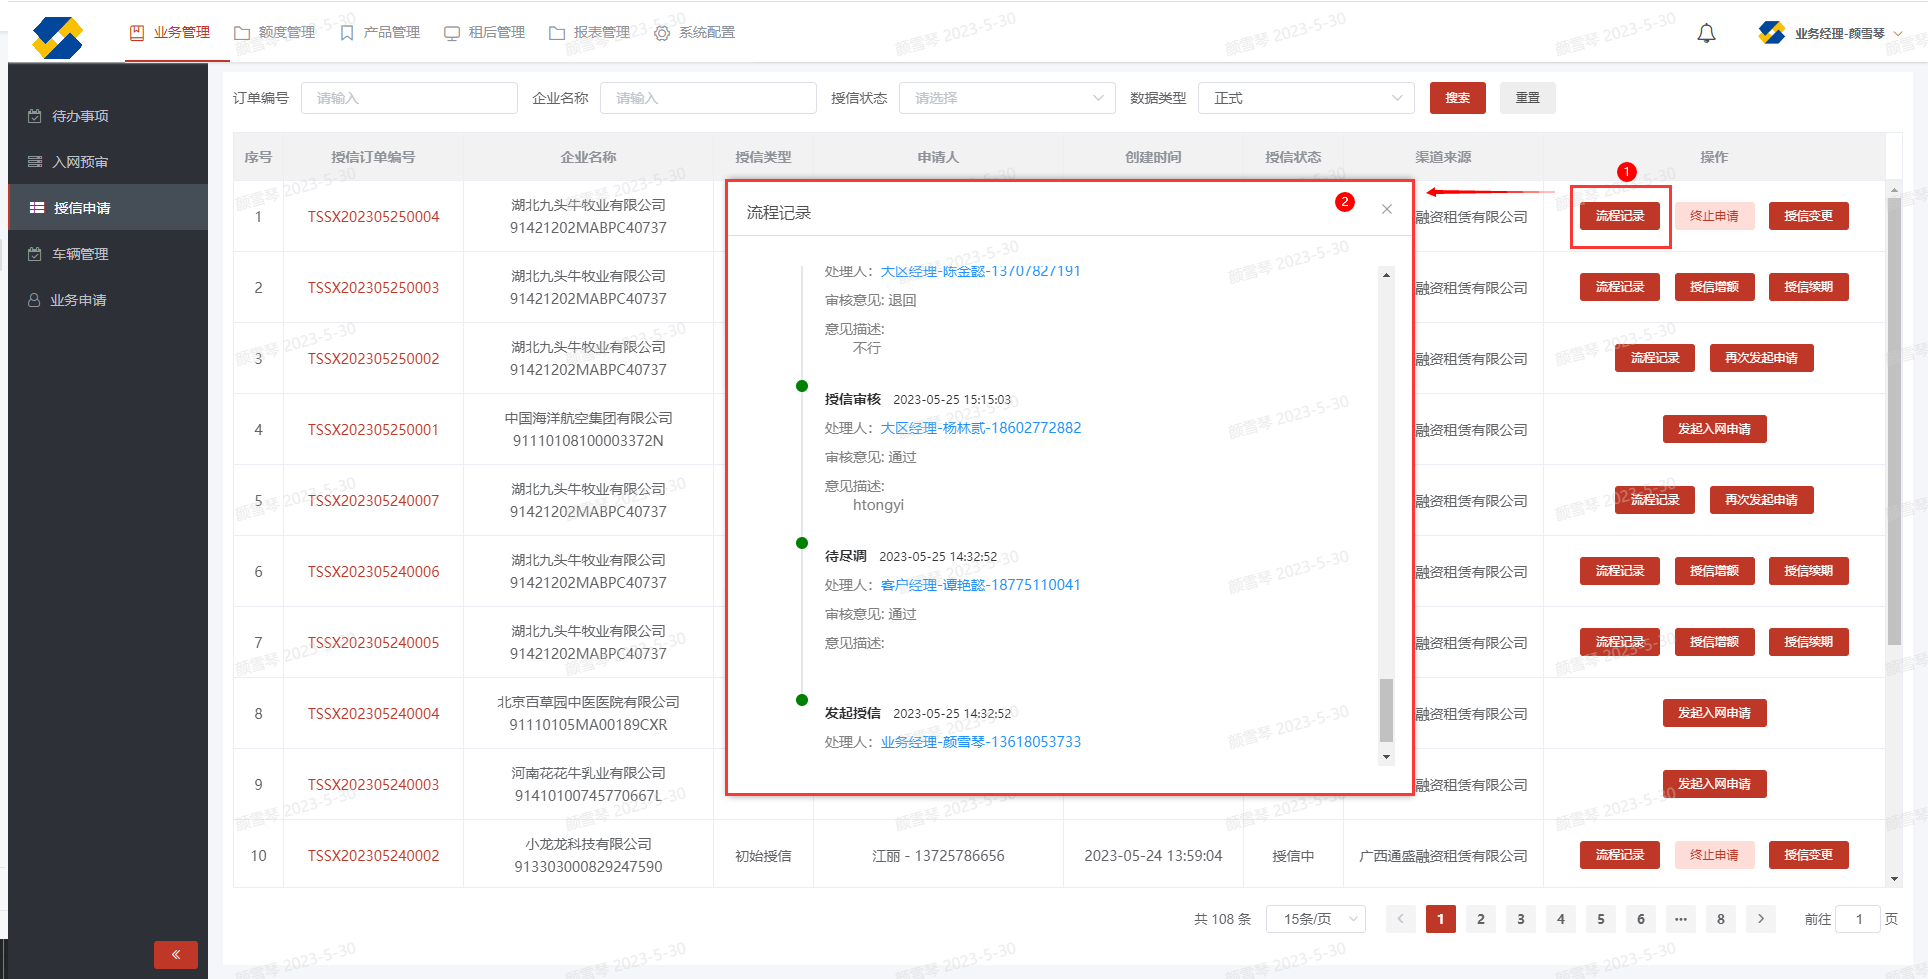Open 入网预审 in sidebar
Screen dimensions: 1928x979
80,162
